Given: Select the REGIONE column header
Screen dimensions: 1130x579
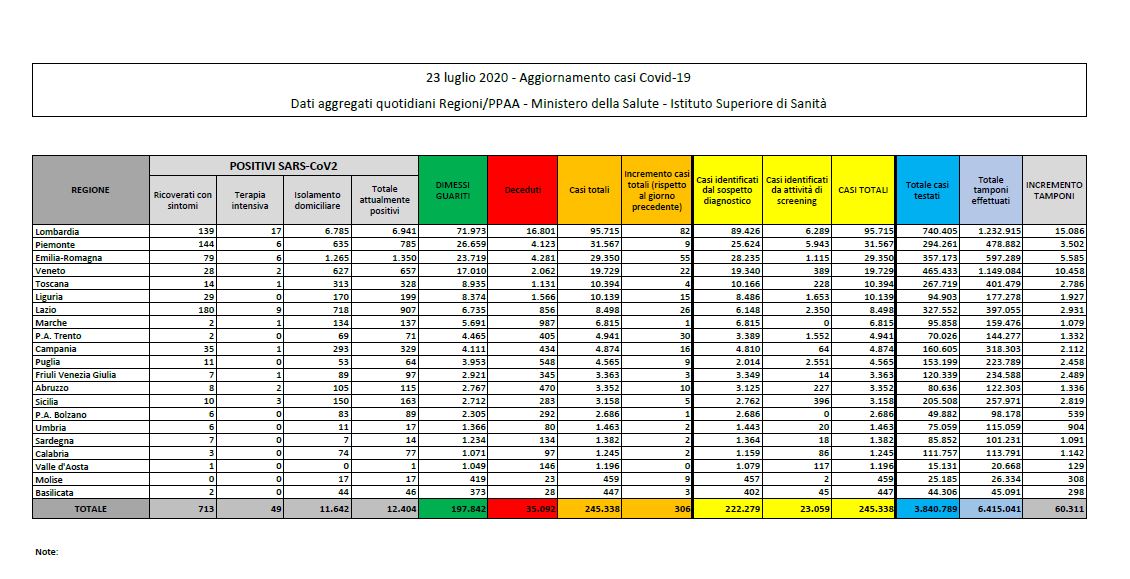Looking at the screenshot, I should 91,190.
